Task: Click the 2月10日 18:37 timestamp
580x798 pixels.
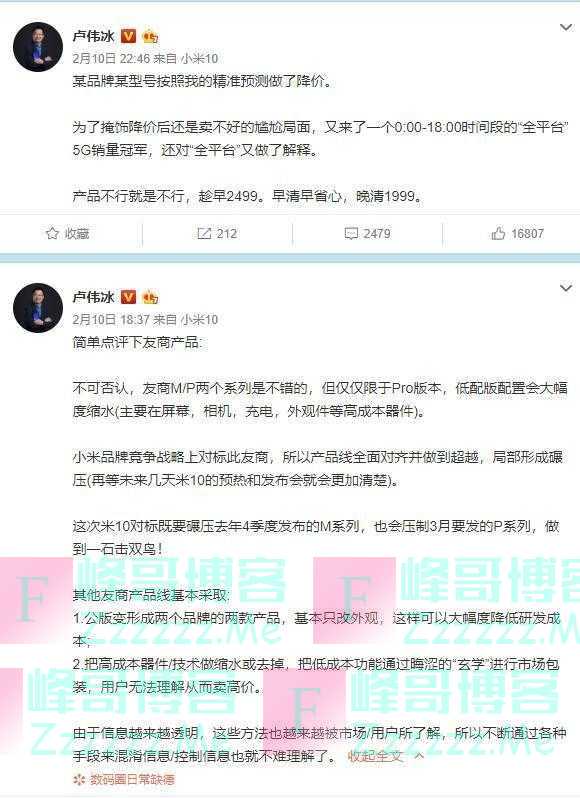Action: tap(111, 320)
